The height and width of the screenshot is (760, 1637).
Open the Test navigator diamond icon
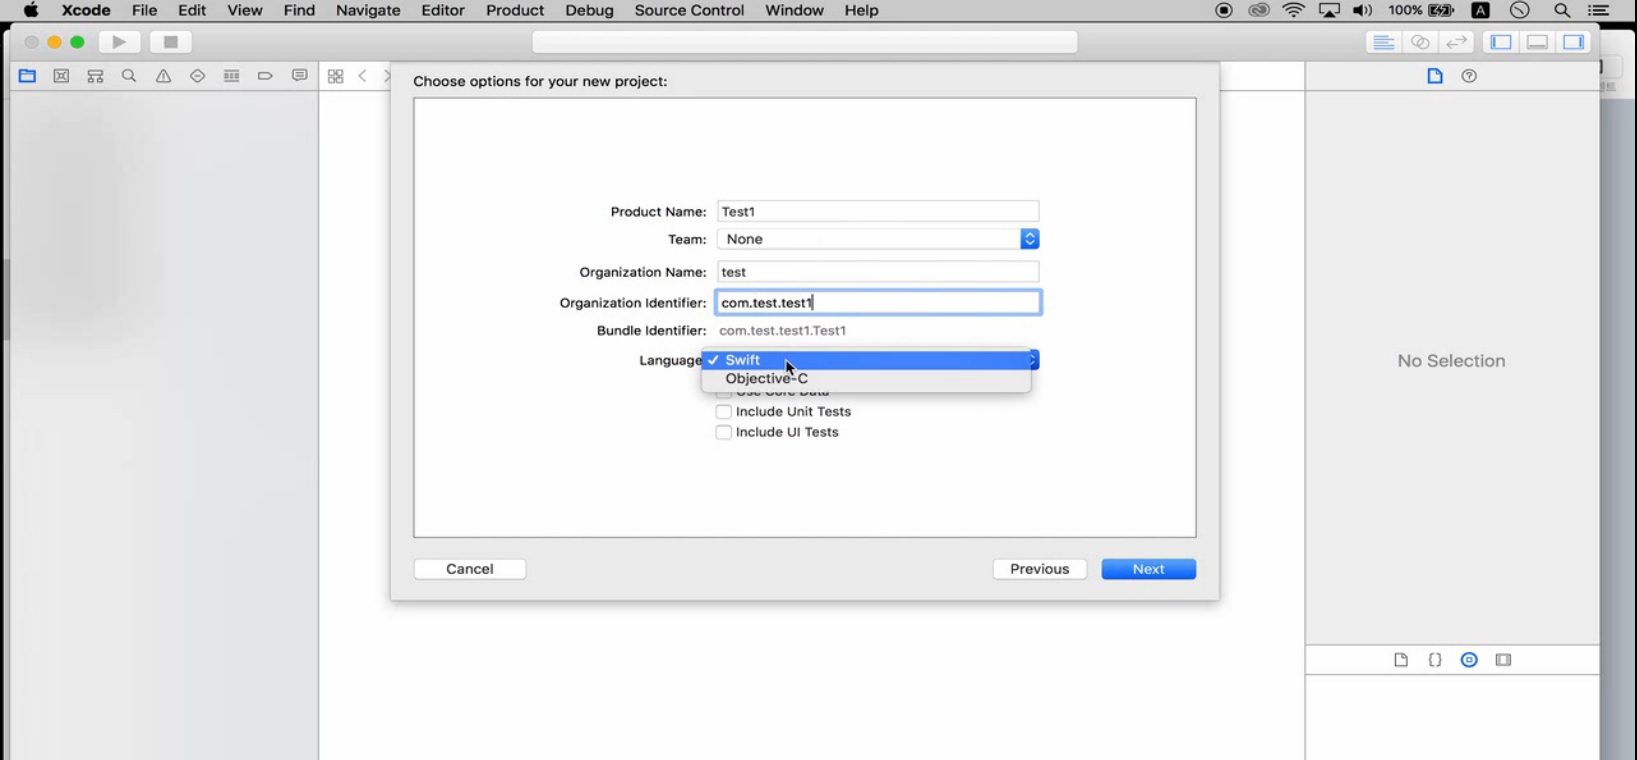click(x=197, y=76)
